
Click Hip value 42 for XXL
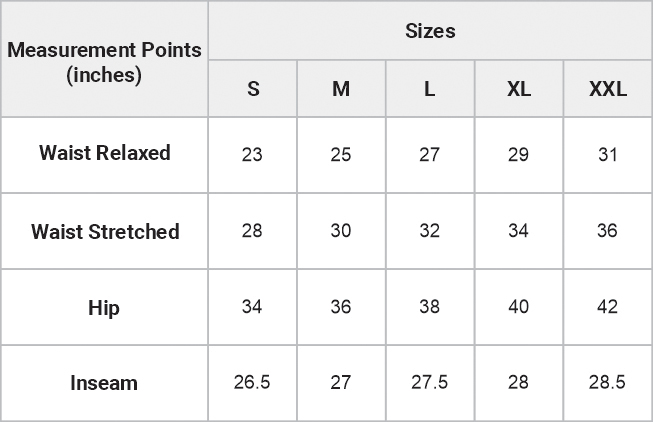click(x=607, y=307)
